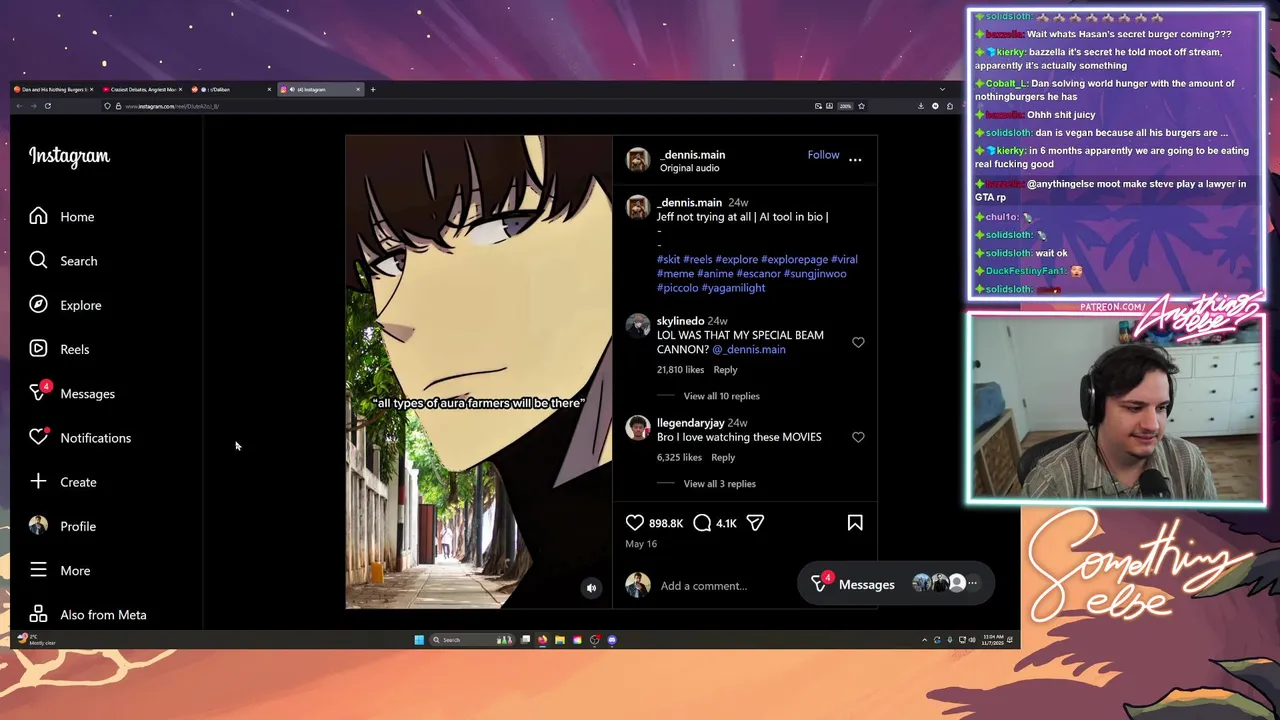Toggle the reel's sound speaker icon
This screenshot has width=1280, height=720.
coord(591,588)
